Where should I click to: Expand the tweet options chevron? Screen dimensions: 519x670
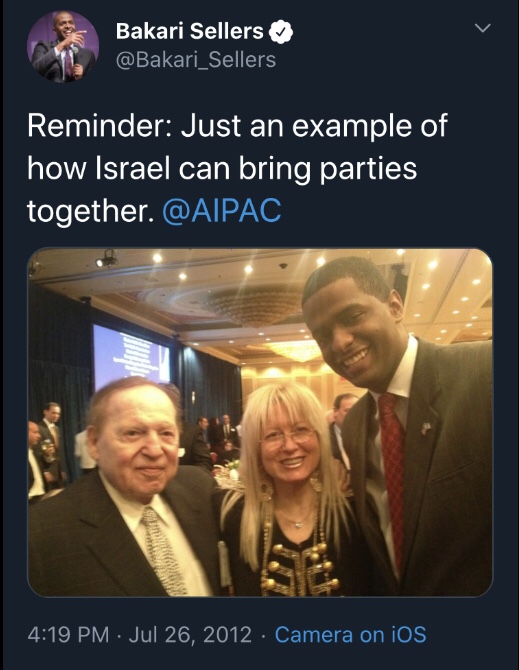pyautogui.click(x=483, y=28)
